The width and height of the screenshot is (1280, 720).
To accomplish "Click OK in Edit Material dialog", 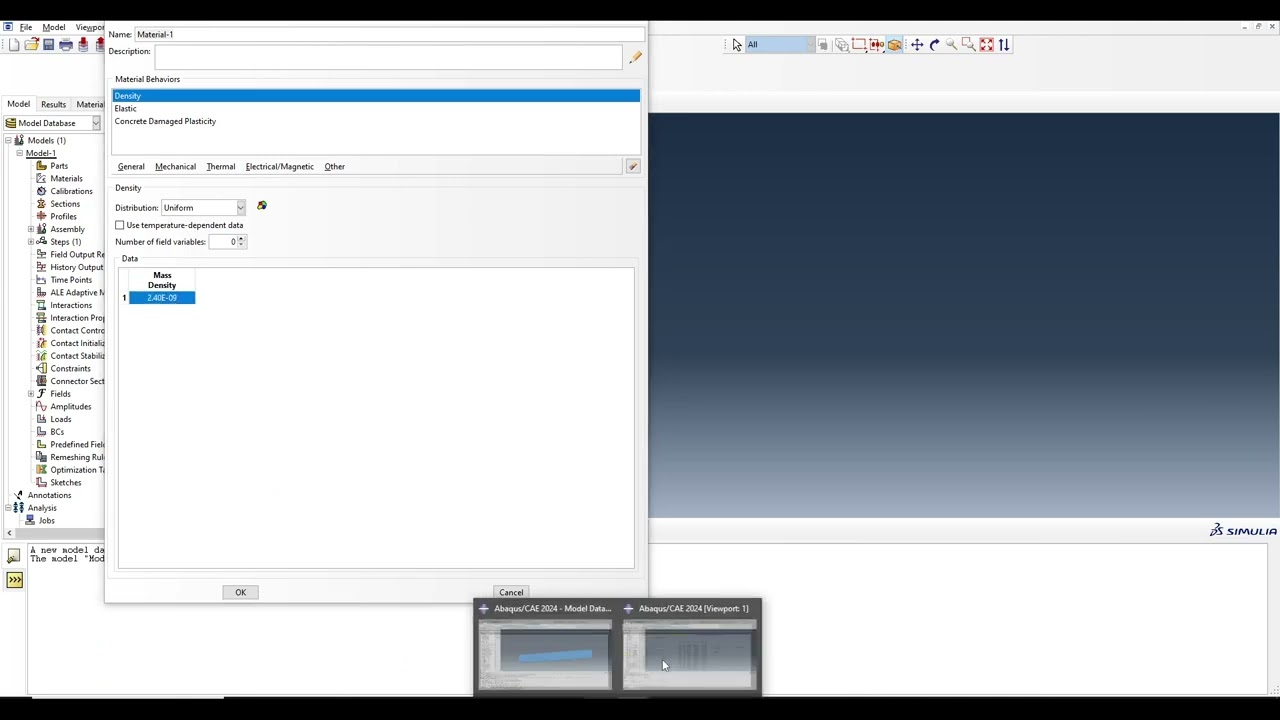I will pyautogui.click(x=240, y=593).
